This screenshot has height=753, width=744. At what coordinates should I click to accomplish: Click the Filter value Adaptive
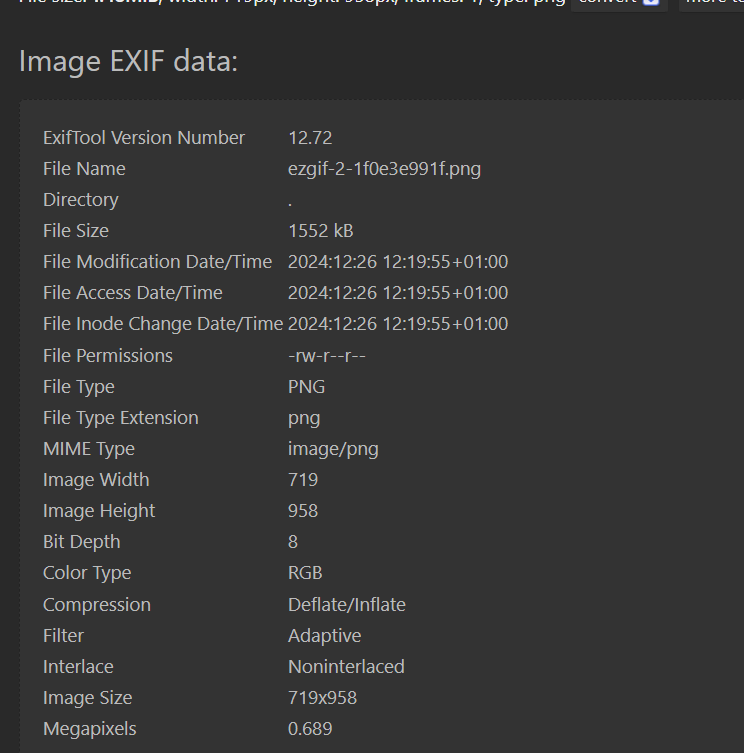coord(324,636)
